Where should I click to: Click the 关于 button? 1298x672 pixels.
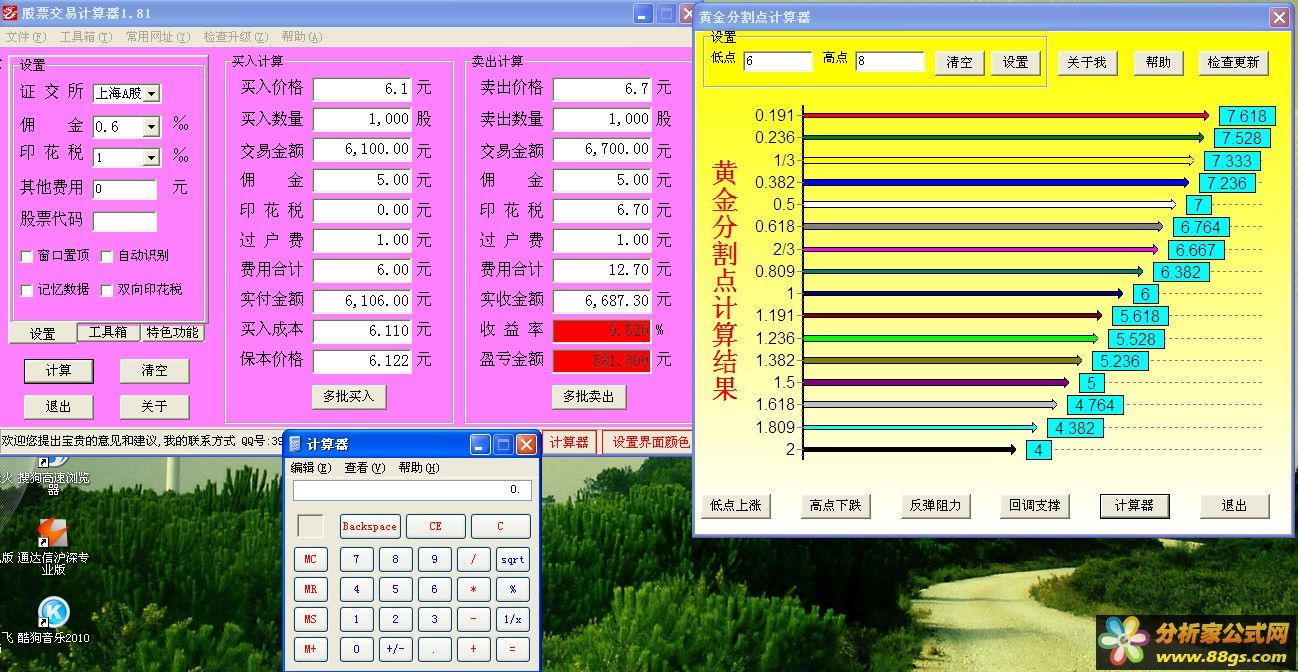click(154, 407)
